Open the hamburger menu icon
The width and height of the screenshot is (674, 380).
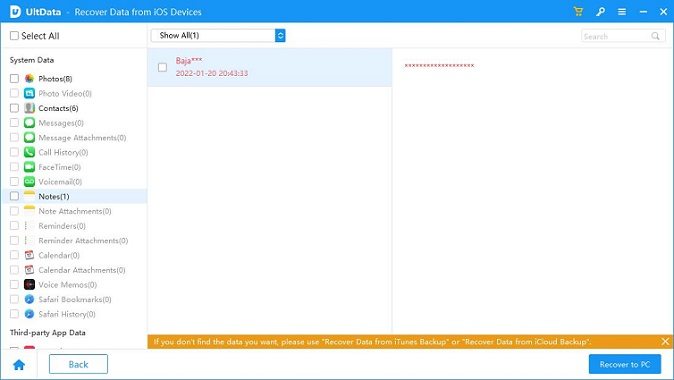(622, 12)
